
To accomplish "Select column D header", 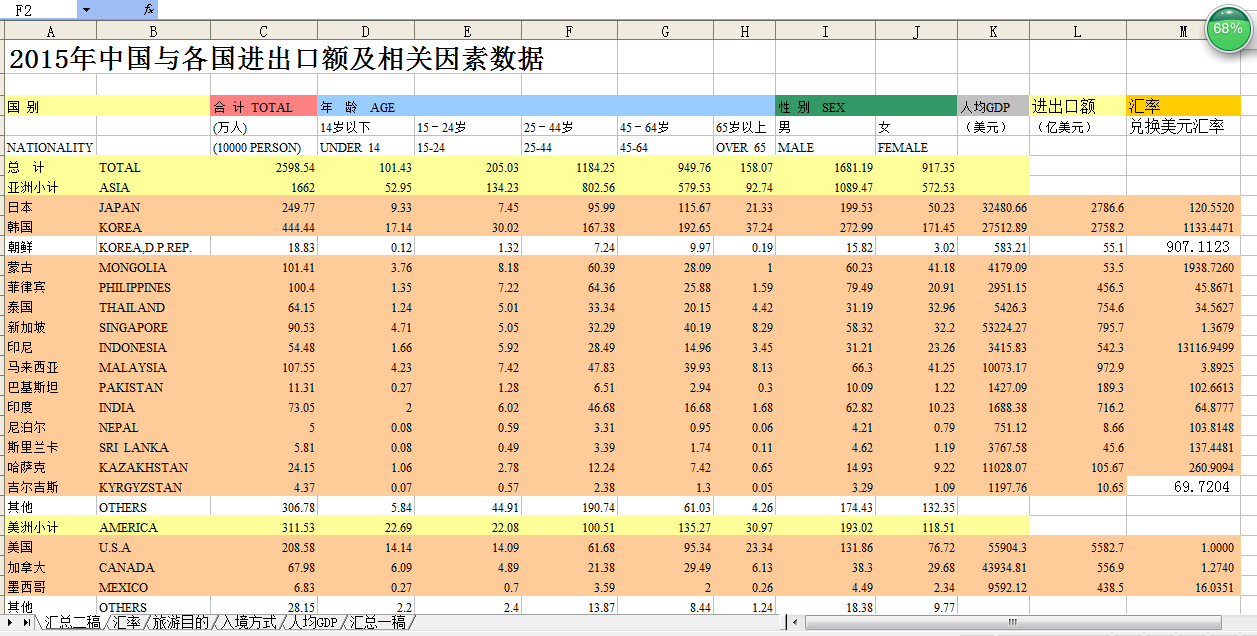I will 365,31.
